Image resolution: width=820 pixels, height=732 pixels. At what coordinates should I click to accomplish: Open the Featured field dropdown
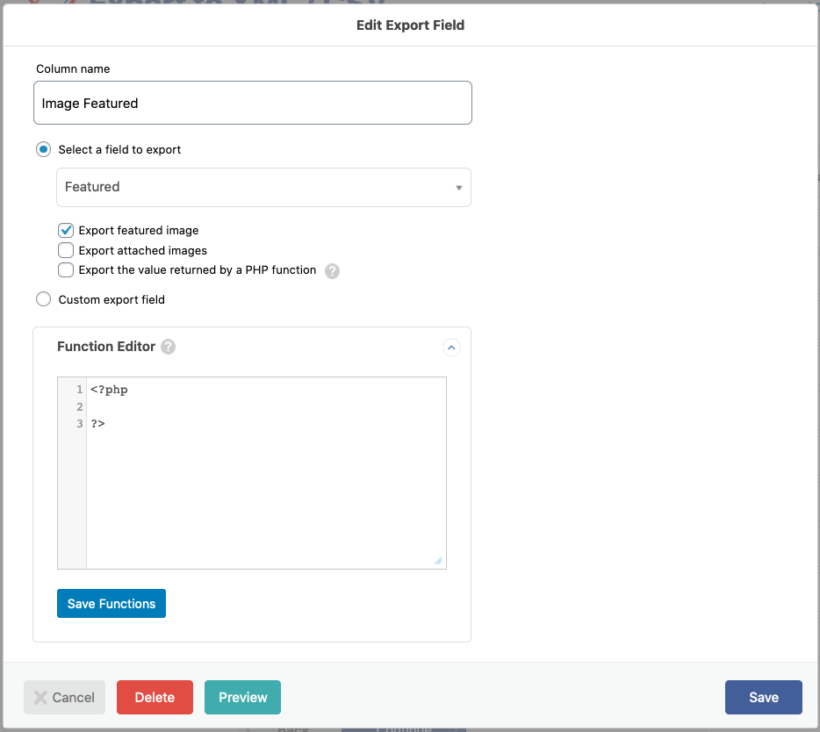(x=263, y=187)
